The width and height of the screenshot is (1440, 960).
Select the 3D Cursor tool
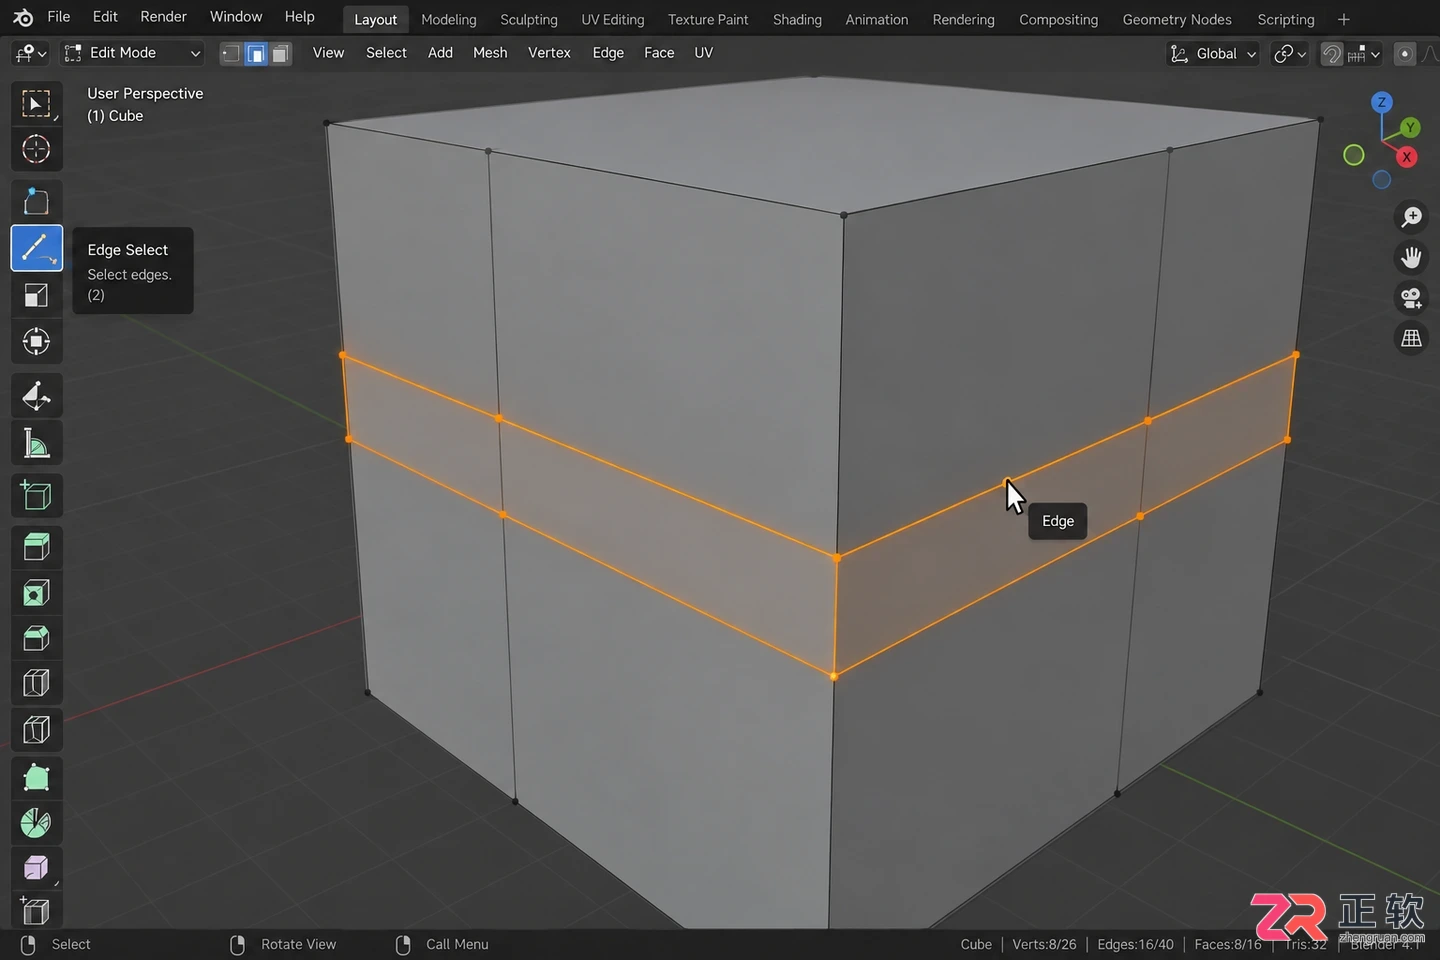coord(36,149)
